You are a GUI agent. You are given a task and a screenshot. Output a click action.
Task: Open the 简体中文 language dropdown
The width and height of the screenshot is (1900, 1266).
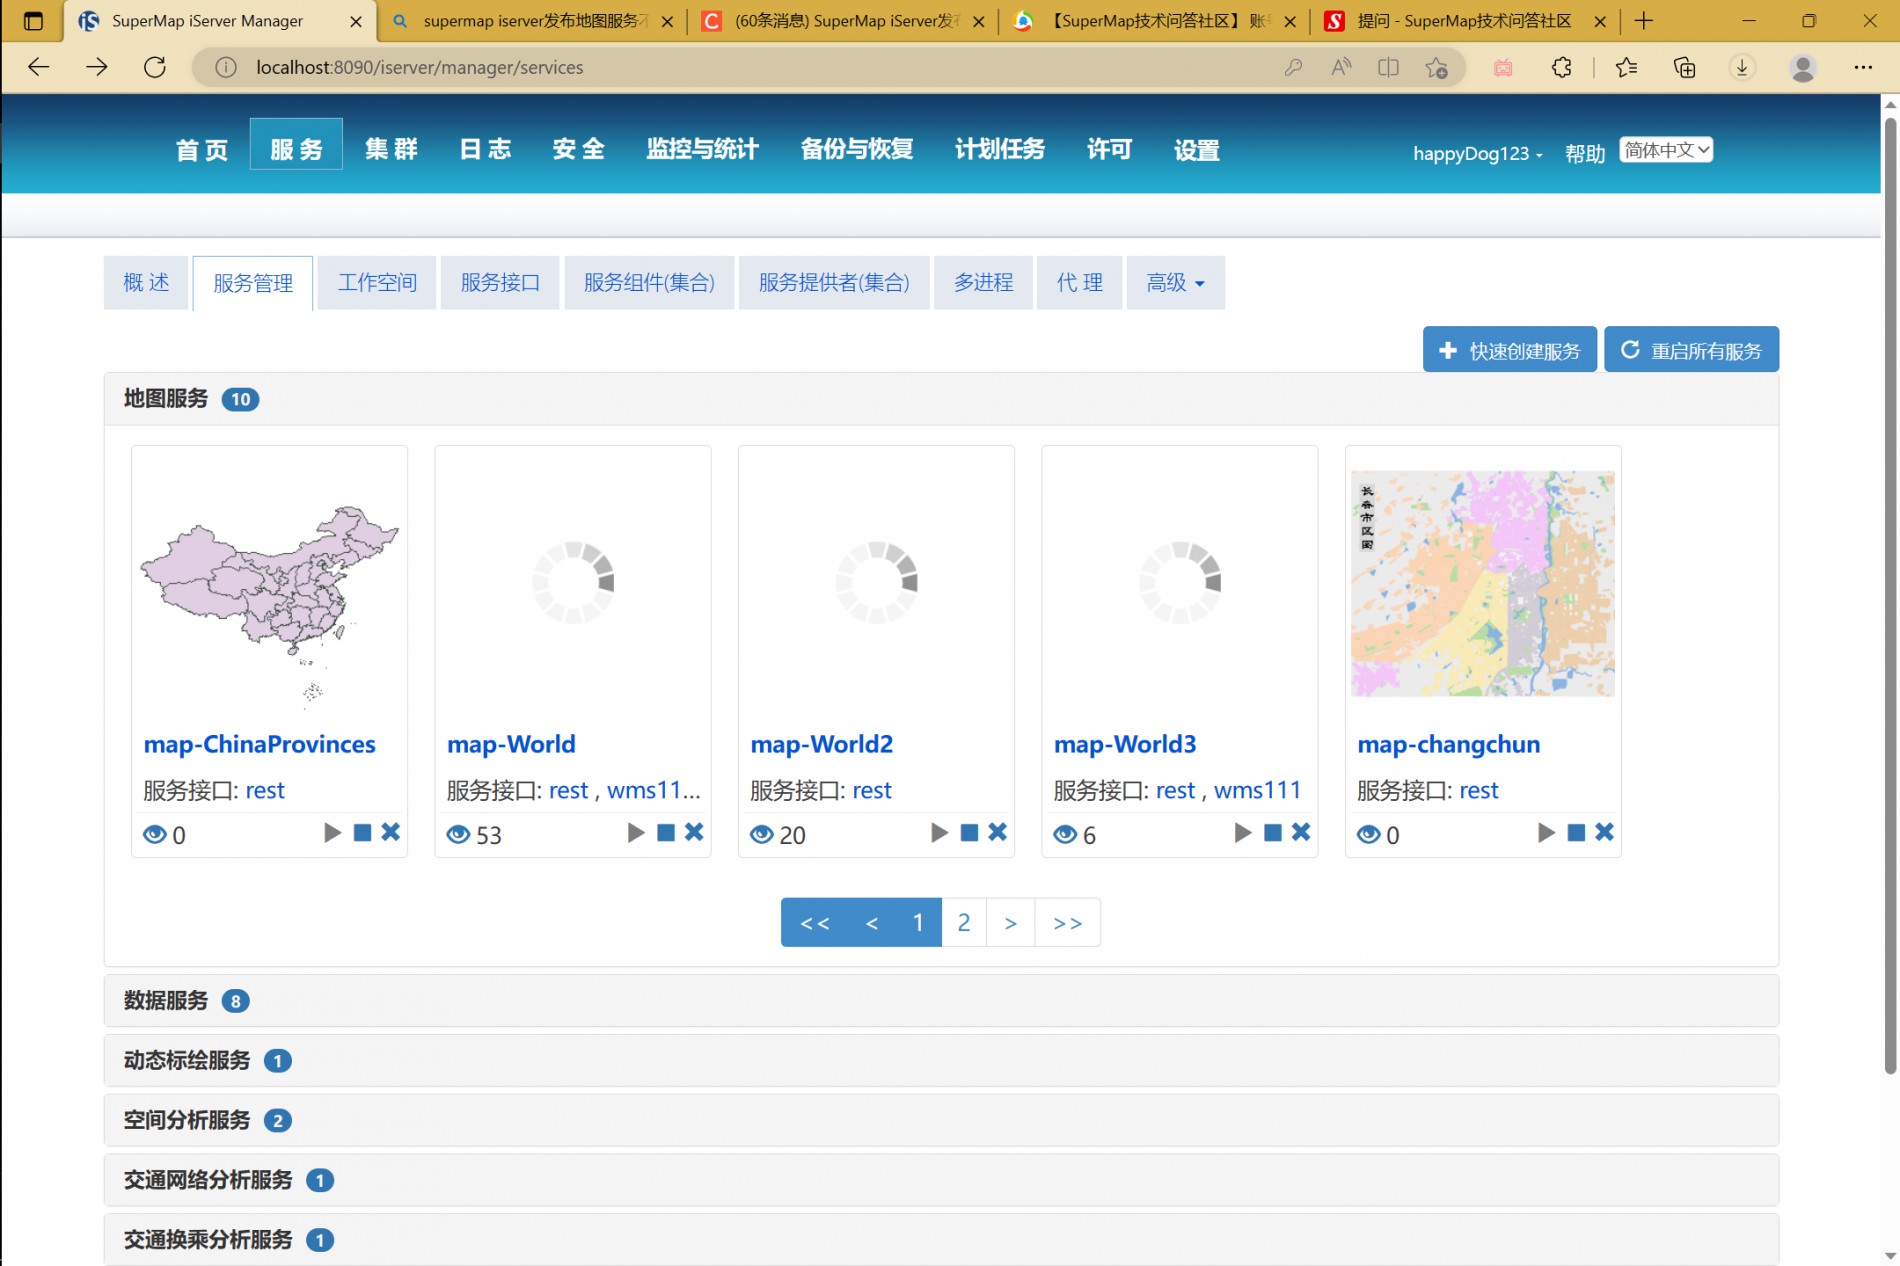pyautogui.click(x=1666, y=150)
